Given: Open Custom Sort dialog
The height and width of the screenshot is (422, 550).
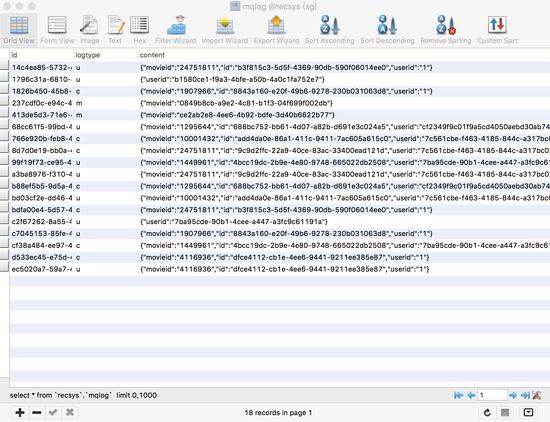Looking at the screenshot, I should (x=497, y=30).
